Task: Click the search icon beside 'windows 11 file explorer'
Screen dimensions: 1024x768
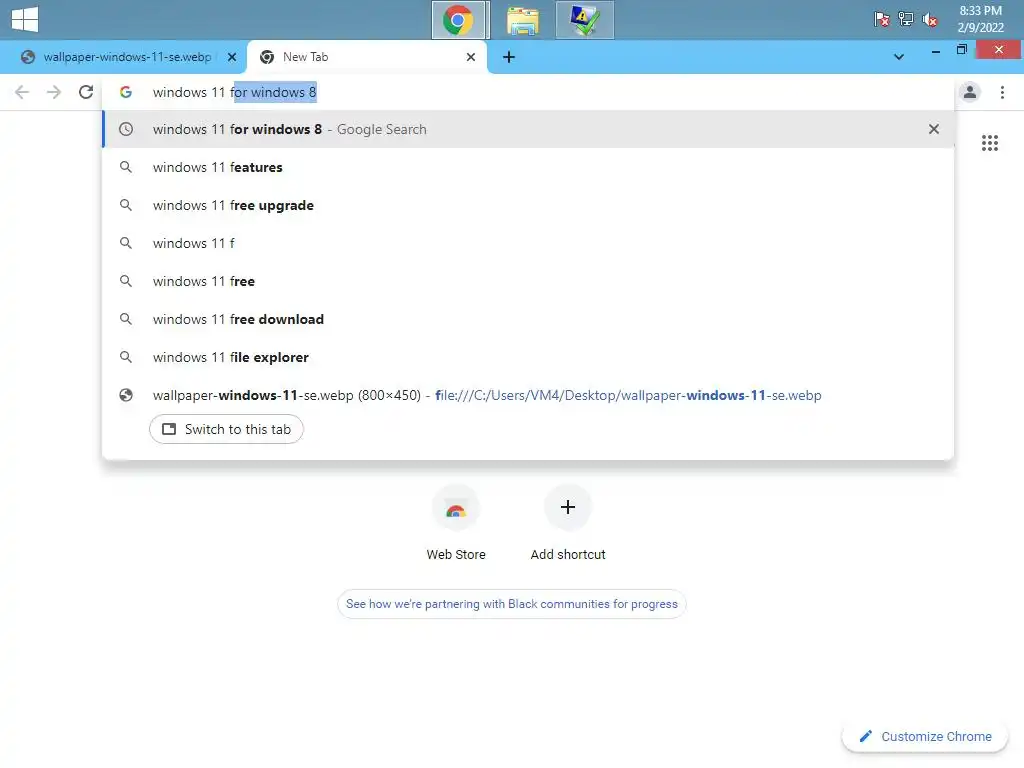Action: coord(126,357)
